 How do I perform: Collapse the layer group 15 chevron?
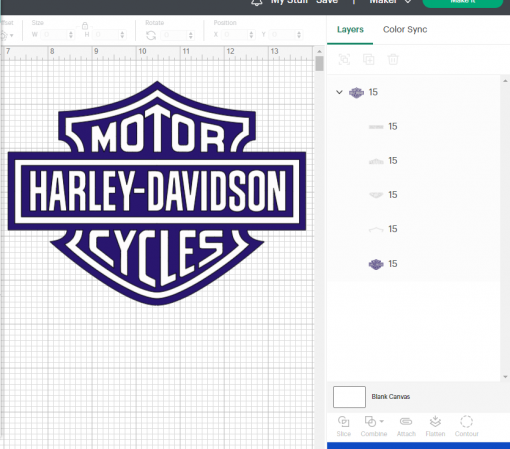pos(339,92)
